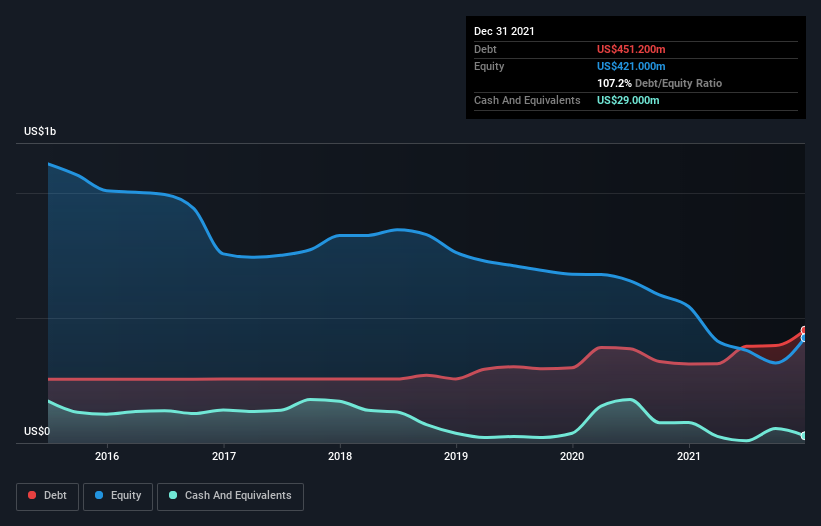
Task: Select the teal Cash end-point marker on chart
Action: 805,435
